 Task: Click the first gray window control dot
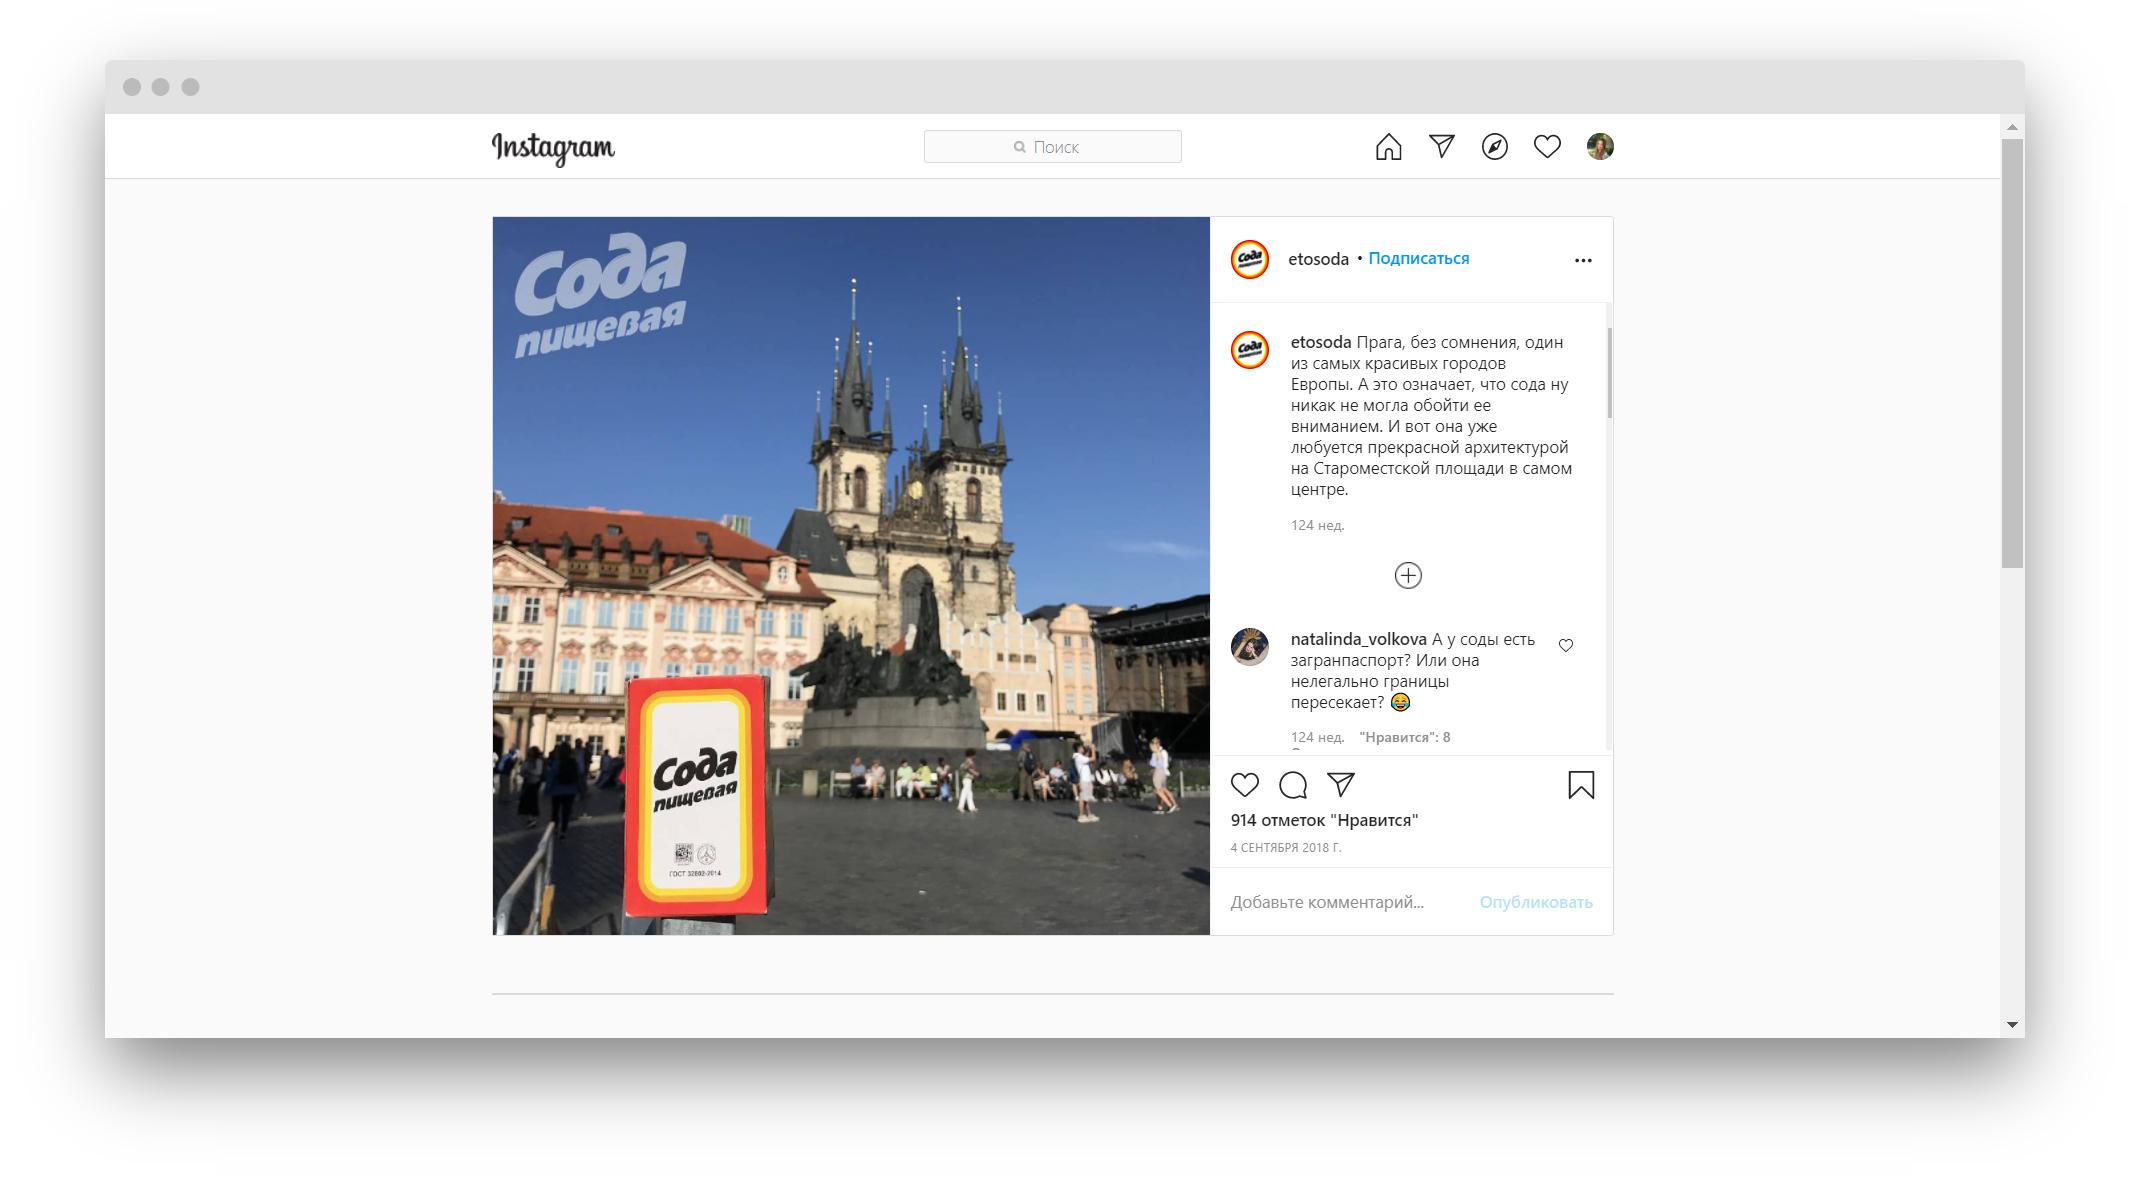(132, 87)
